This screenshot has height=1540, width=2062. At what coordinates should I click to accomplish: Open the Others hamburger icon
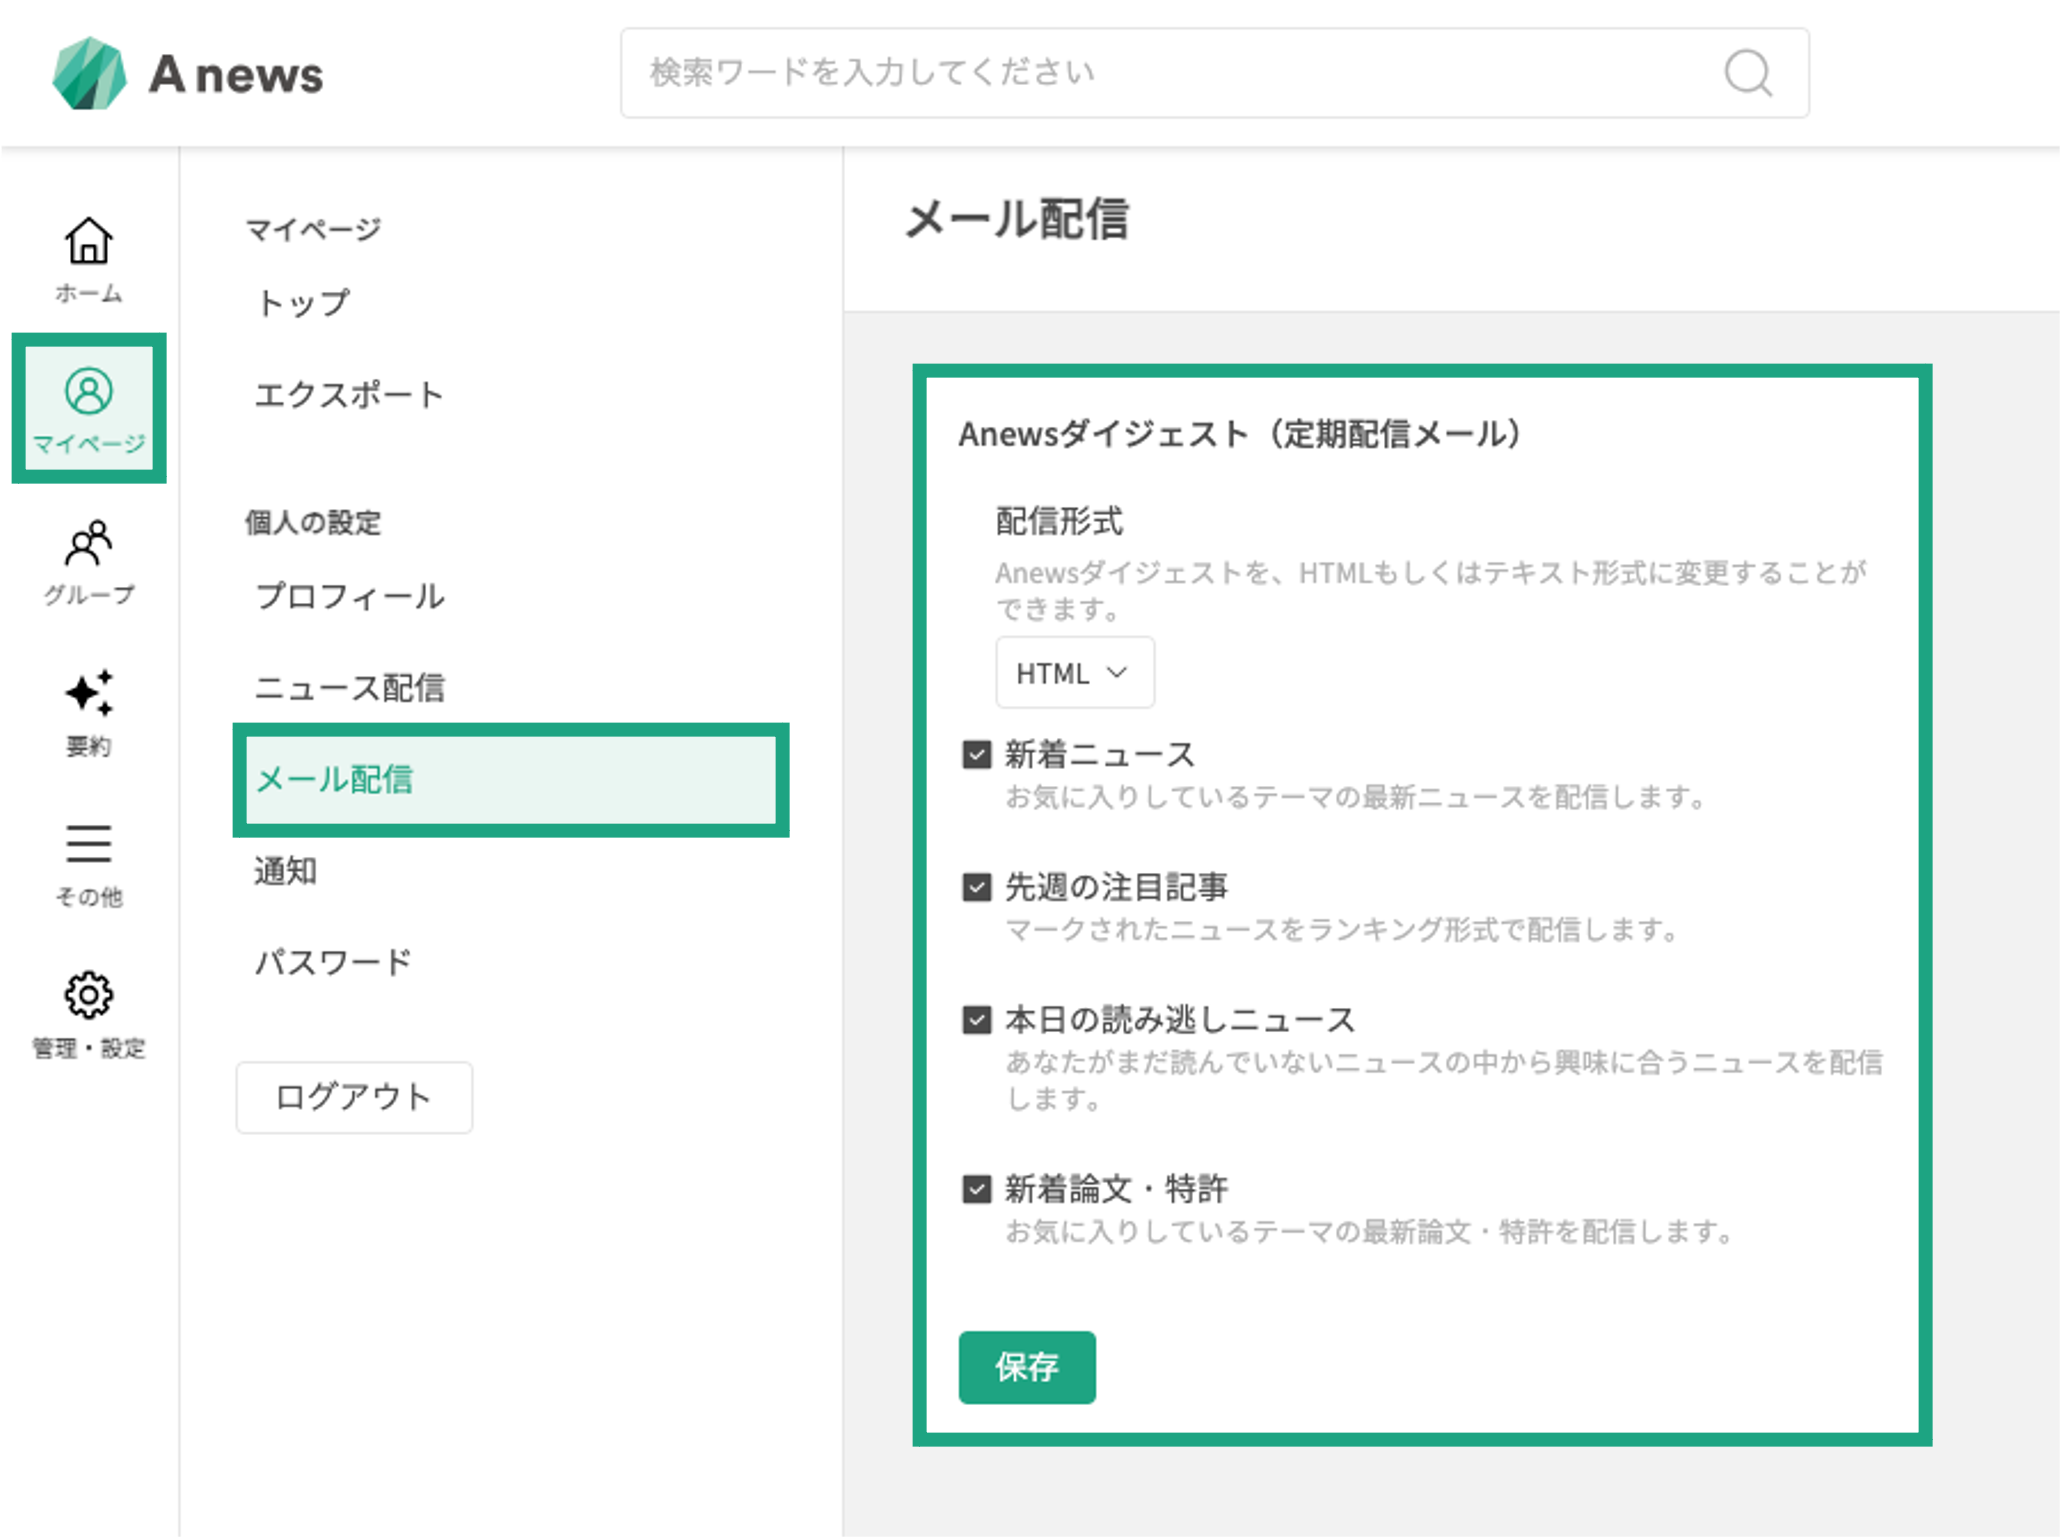click(x=89, y=843)
